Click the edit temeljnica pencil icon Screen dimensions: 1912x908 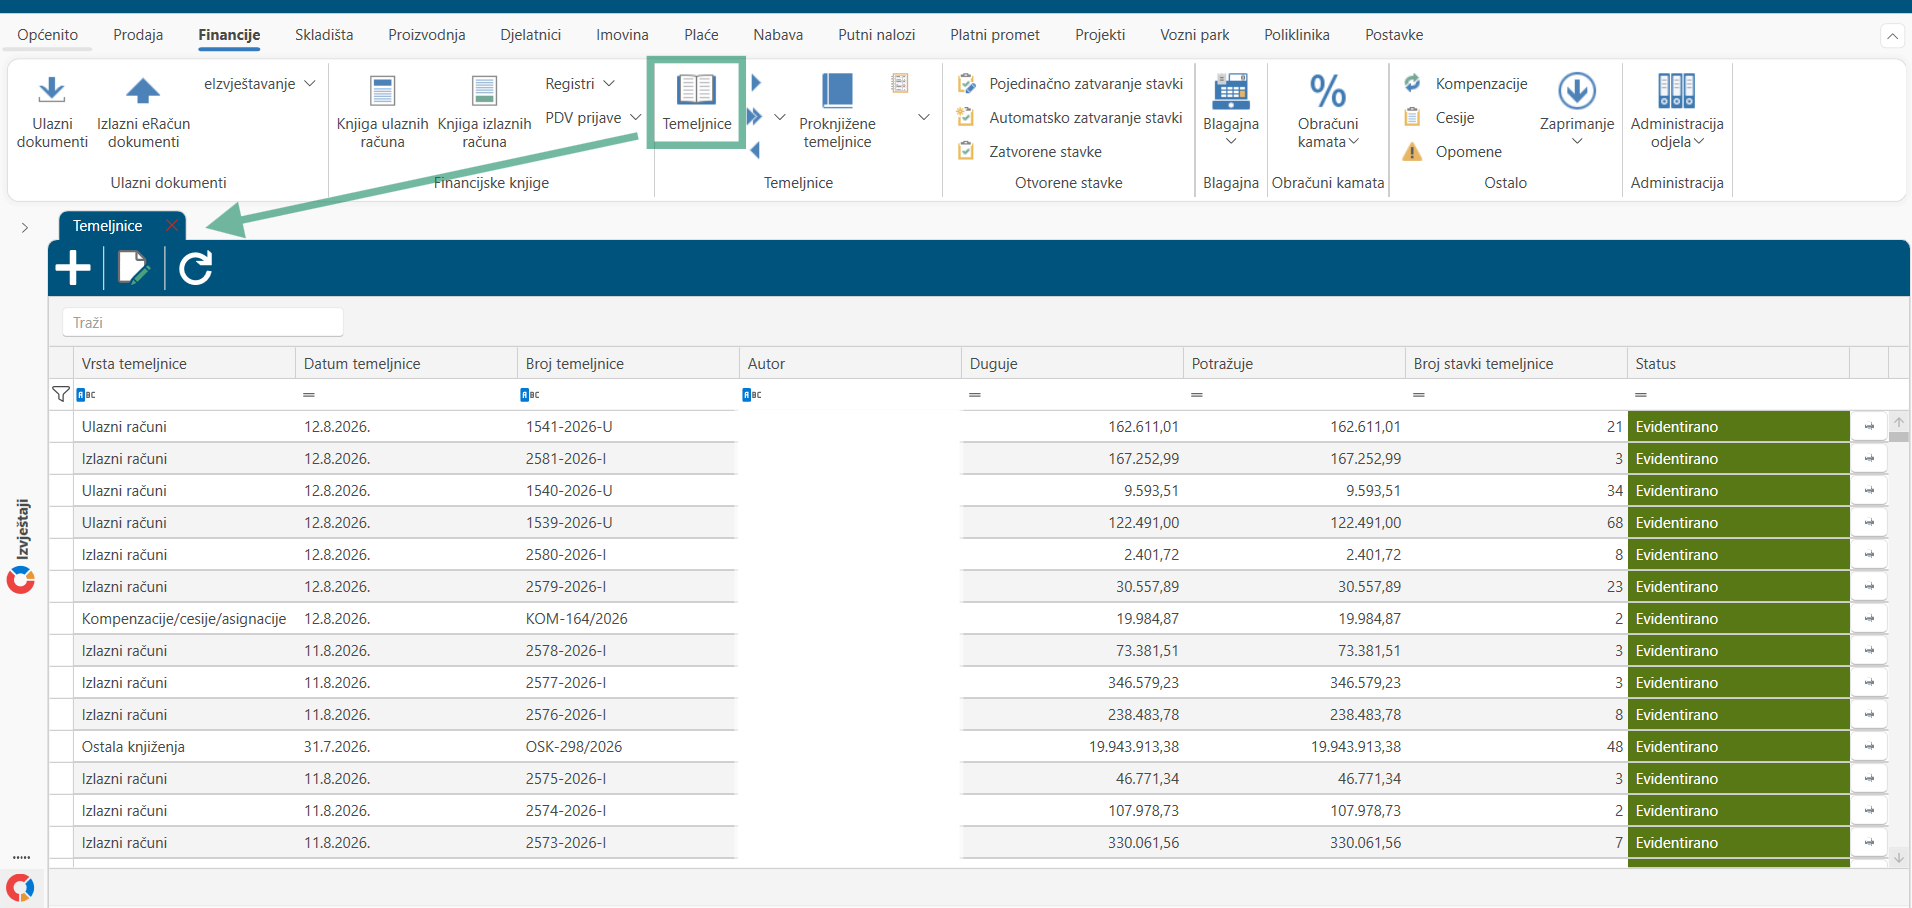pos(133,268)
